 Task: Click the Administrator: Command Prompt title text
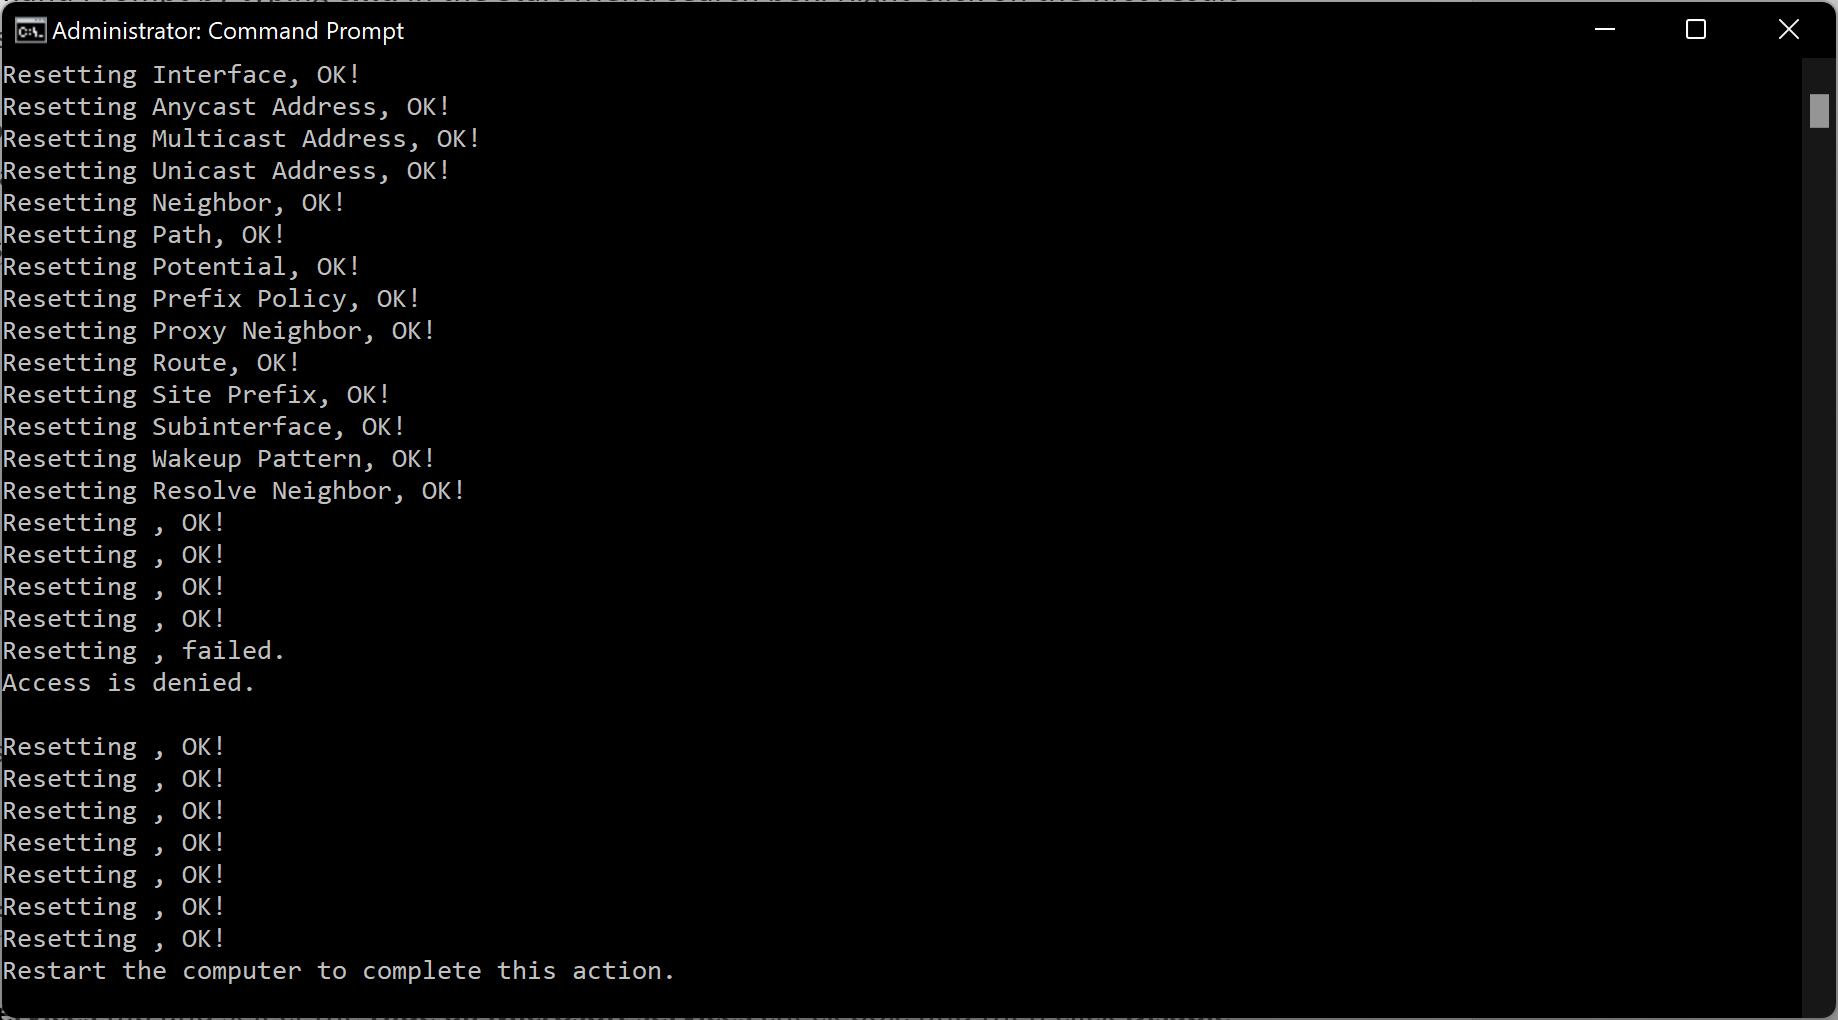(x=228, y=31)
